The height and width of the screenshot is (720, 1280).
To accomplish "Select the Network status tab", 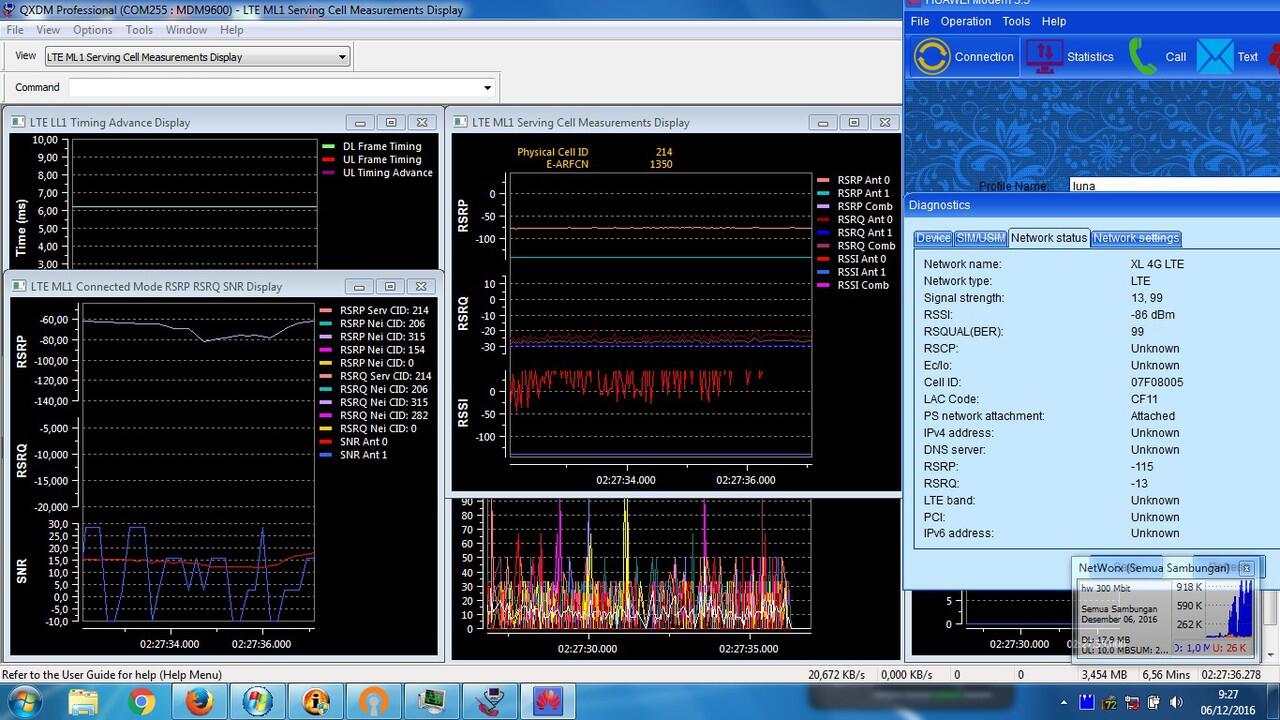I will pyautogui.click(x=1049, y=238).
